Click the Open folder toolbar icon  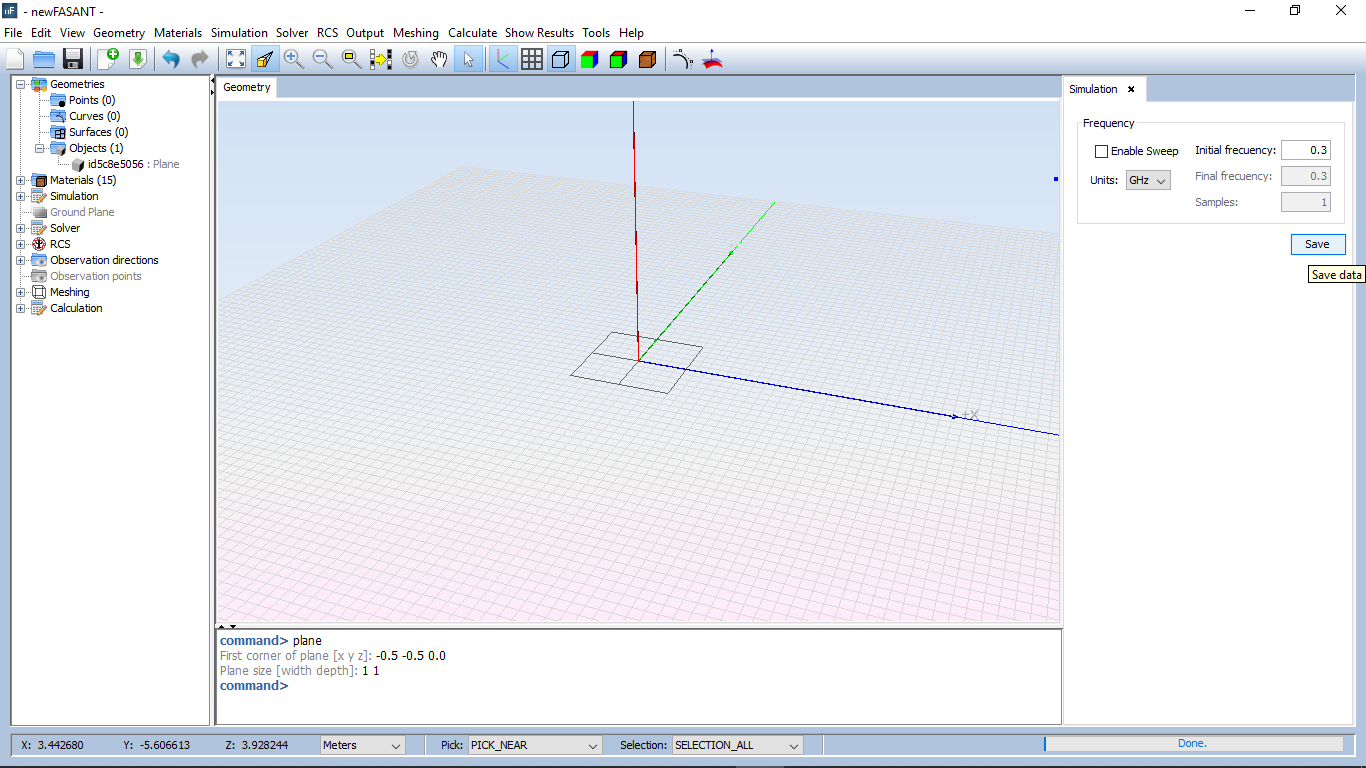click(x=44, y=59)
